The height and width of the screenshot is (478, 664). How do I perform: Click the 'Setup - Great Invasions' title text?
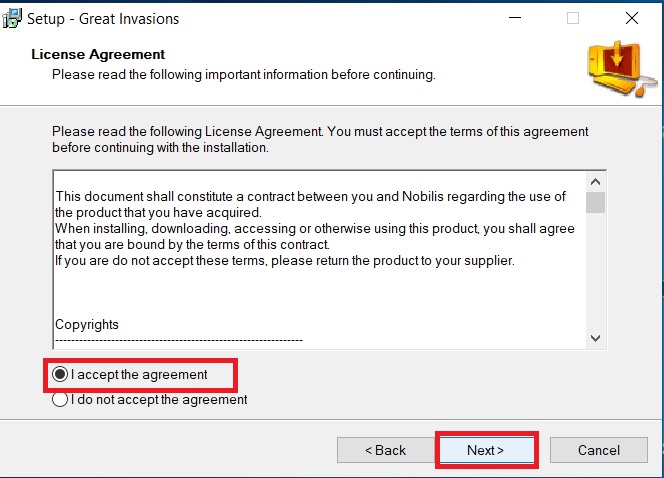[x=103, y=19]
